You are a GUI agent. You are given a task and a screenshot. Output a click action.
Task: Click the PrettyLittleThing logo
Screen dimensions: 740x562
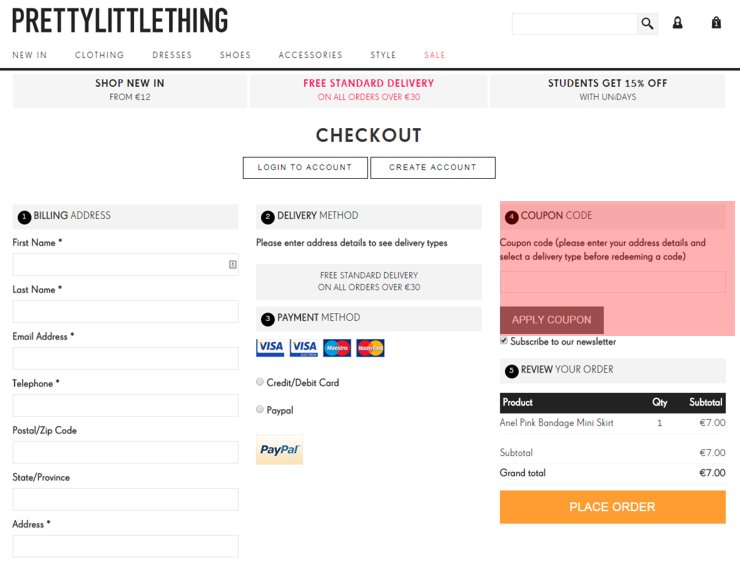[120, 20]
